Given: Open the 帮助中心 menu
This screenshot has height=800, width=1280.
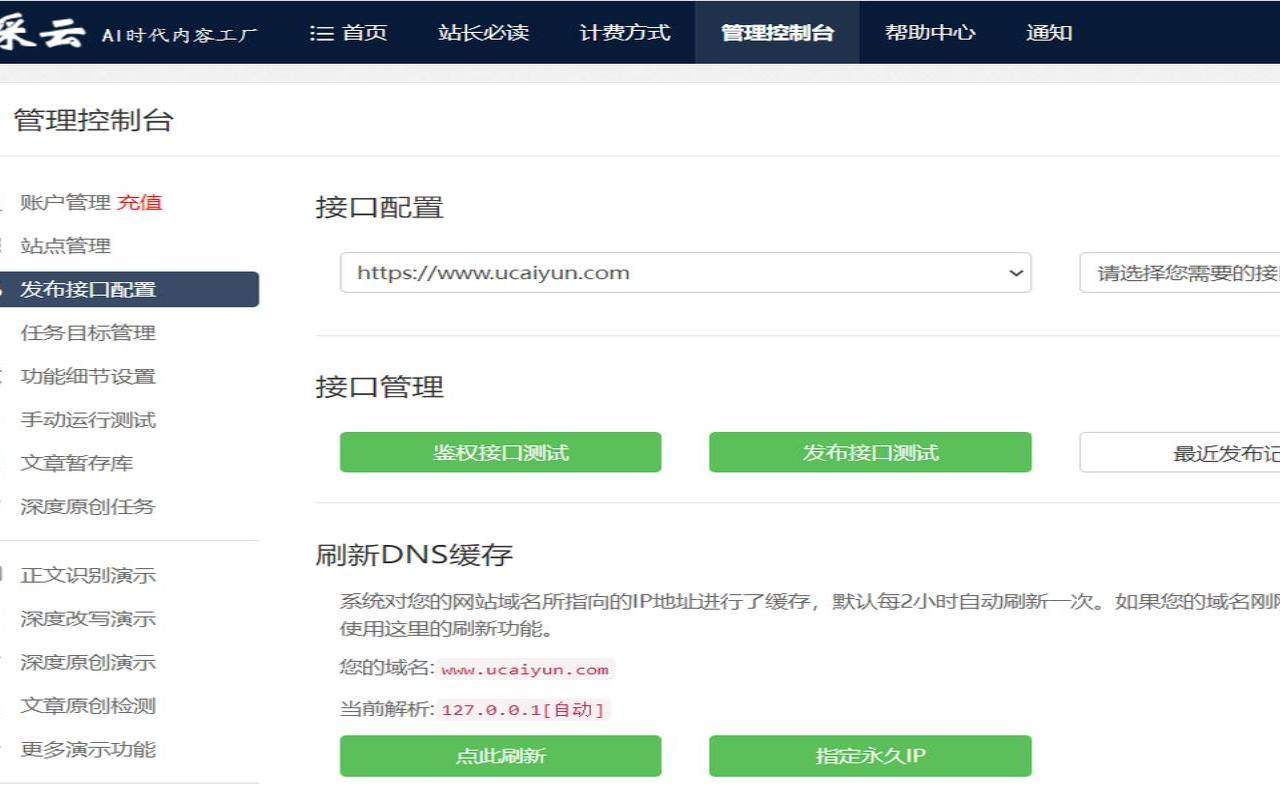Looking at the screenshot, I should click(x=929, y=31).
